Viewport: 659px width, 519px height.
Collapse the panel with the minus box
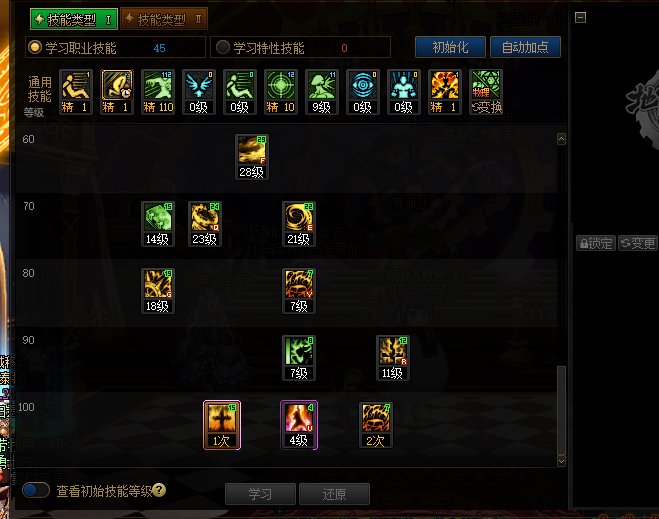pos(580,17)
